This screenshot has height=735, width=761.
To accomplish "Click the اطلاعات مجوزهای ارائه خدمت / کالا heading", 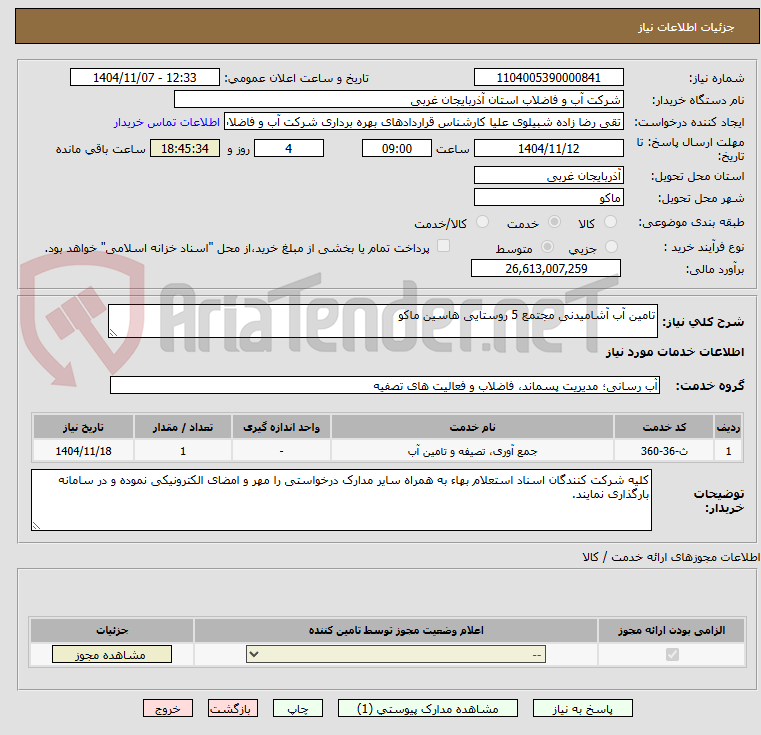I will [671, 557].
